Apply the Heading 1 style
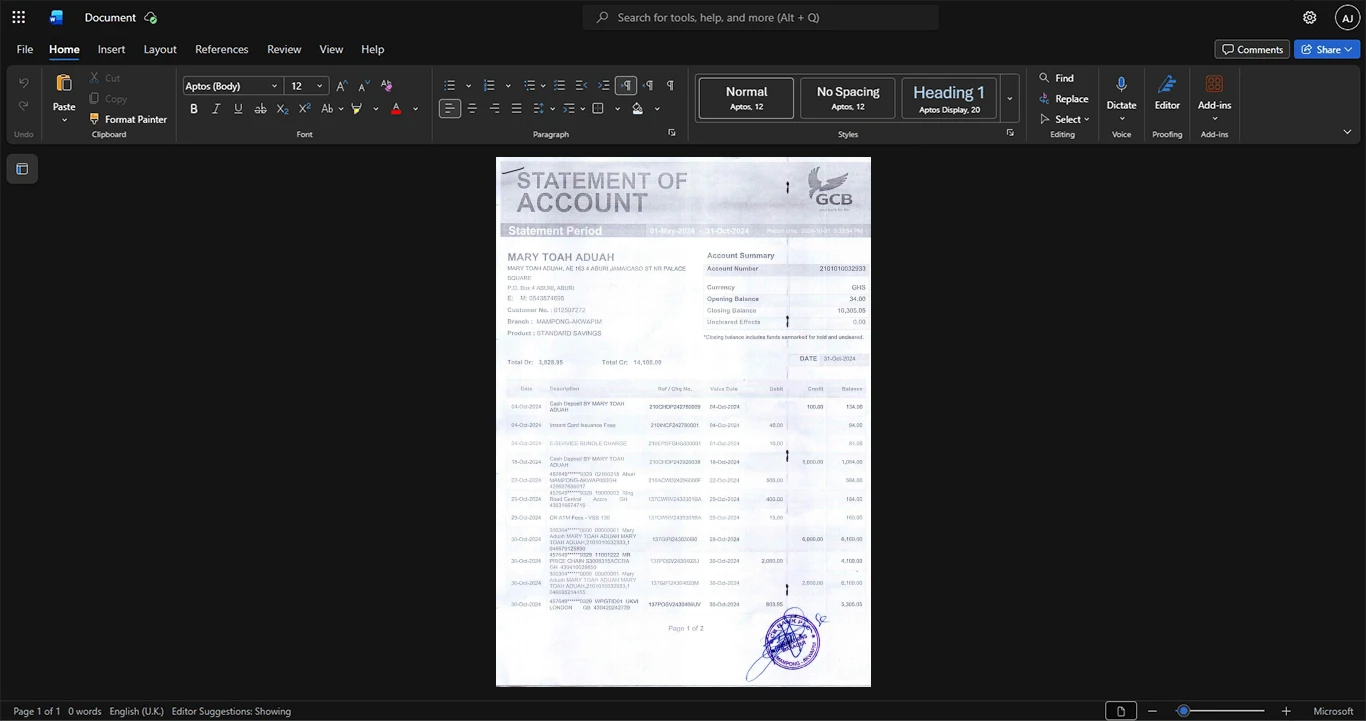This screenshot has width=1366, height=721. [949, 98]
